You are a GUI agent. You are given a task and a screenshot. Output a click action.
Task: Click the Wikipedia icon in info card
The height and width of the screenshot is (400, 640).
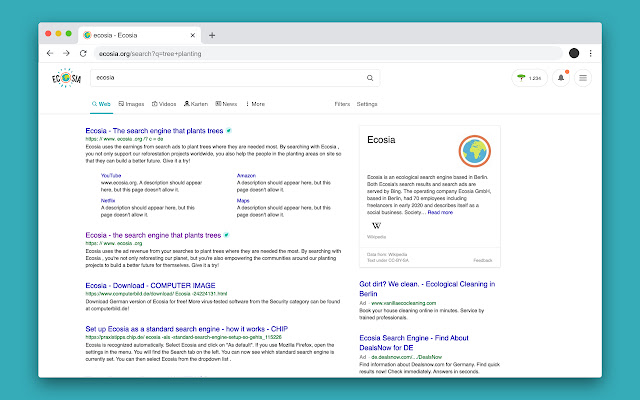click(x=375, y=227)
